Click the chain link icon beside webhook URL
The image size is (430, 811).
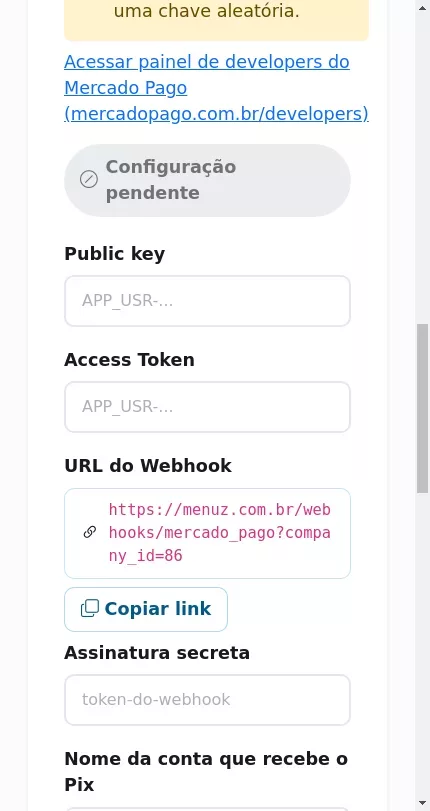(90, 532)
